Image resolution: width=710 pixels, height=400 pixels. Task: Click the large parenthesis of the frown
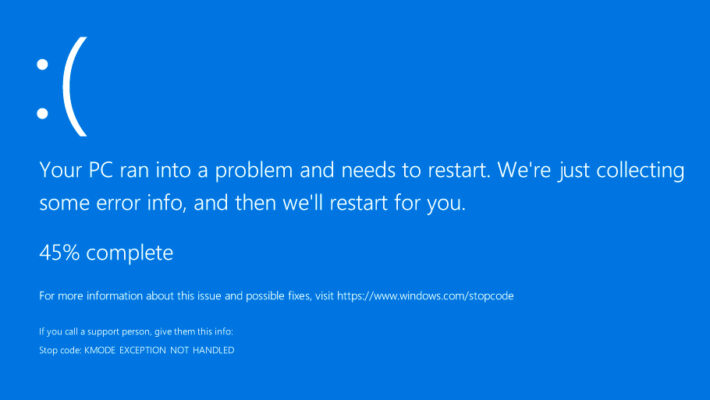[75, 86]
